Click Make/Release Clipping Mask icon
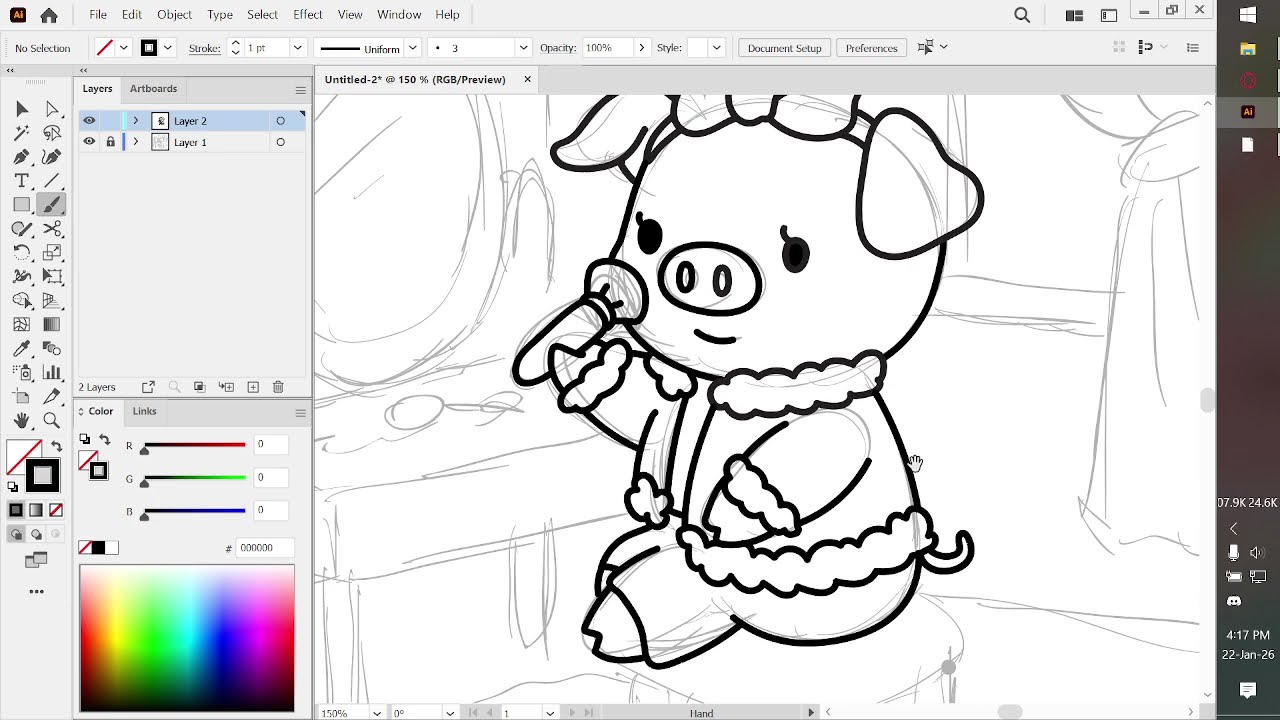 click(x=199, y=387)
